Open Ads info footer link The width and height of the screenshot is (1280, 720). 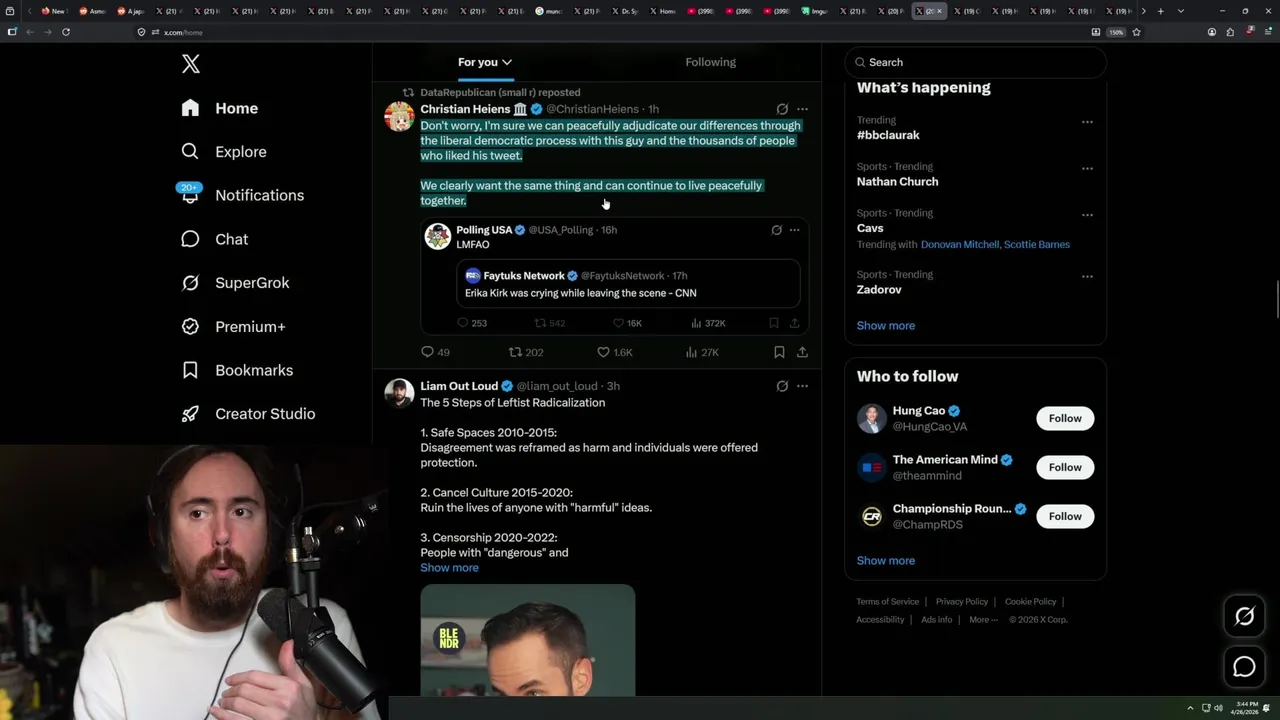click(936, 620)
